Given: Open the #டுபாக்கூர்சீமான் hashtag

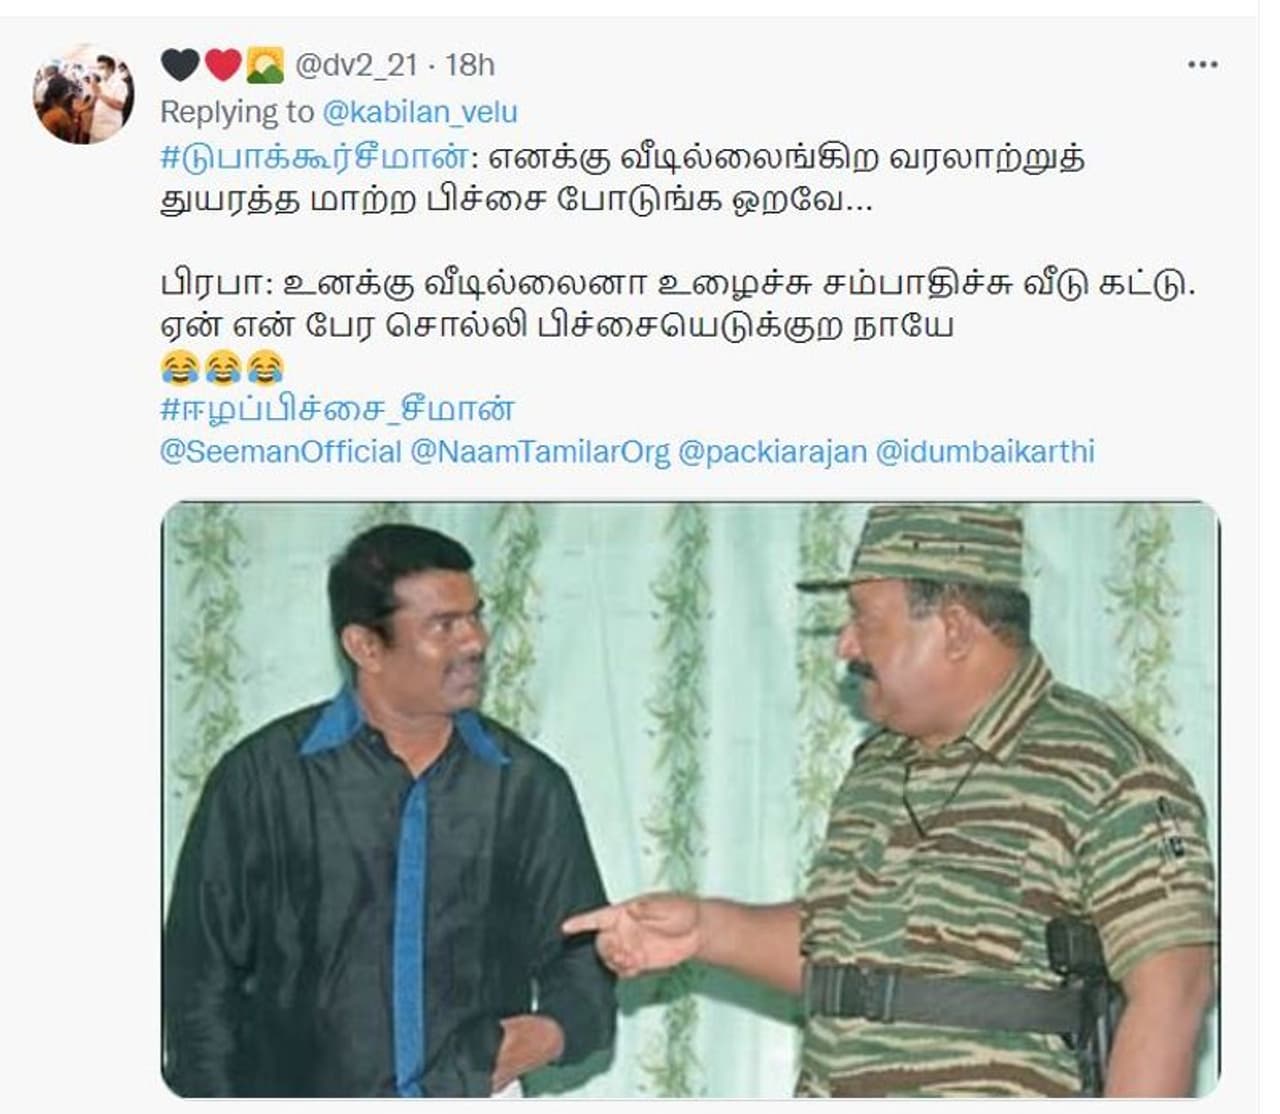Looking at the screenshot, I should pyautogui.click(x=314, y=158).
